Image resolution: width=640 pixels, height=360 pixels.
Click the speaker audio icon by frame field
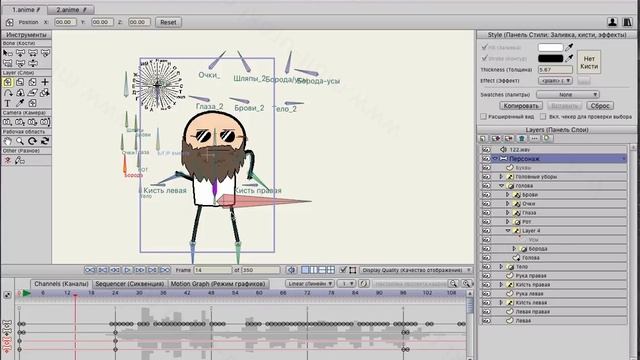point(291,270)
